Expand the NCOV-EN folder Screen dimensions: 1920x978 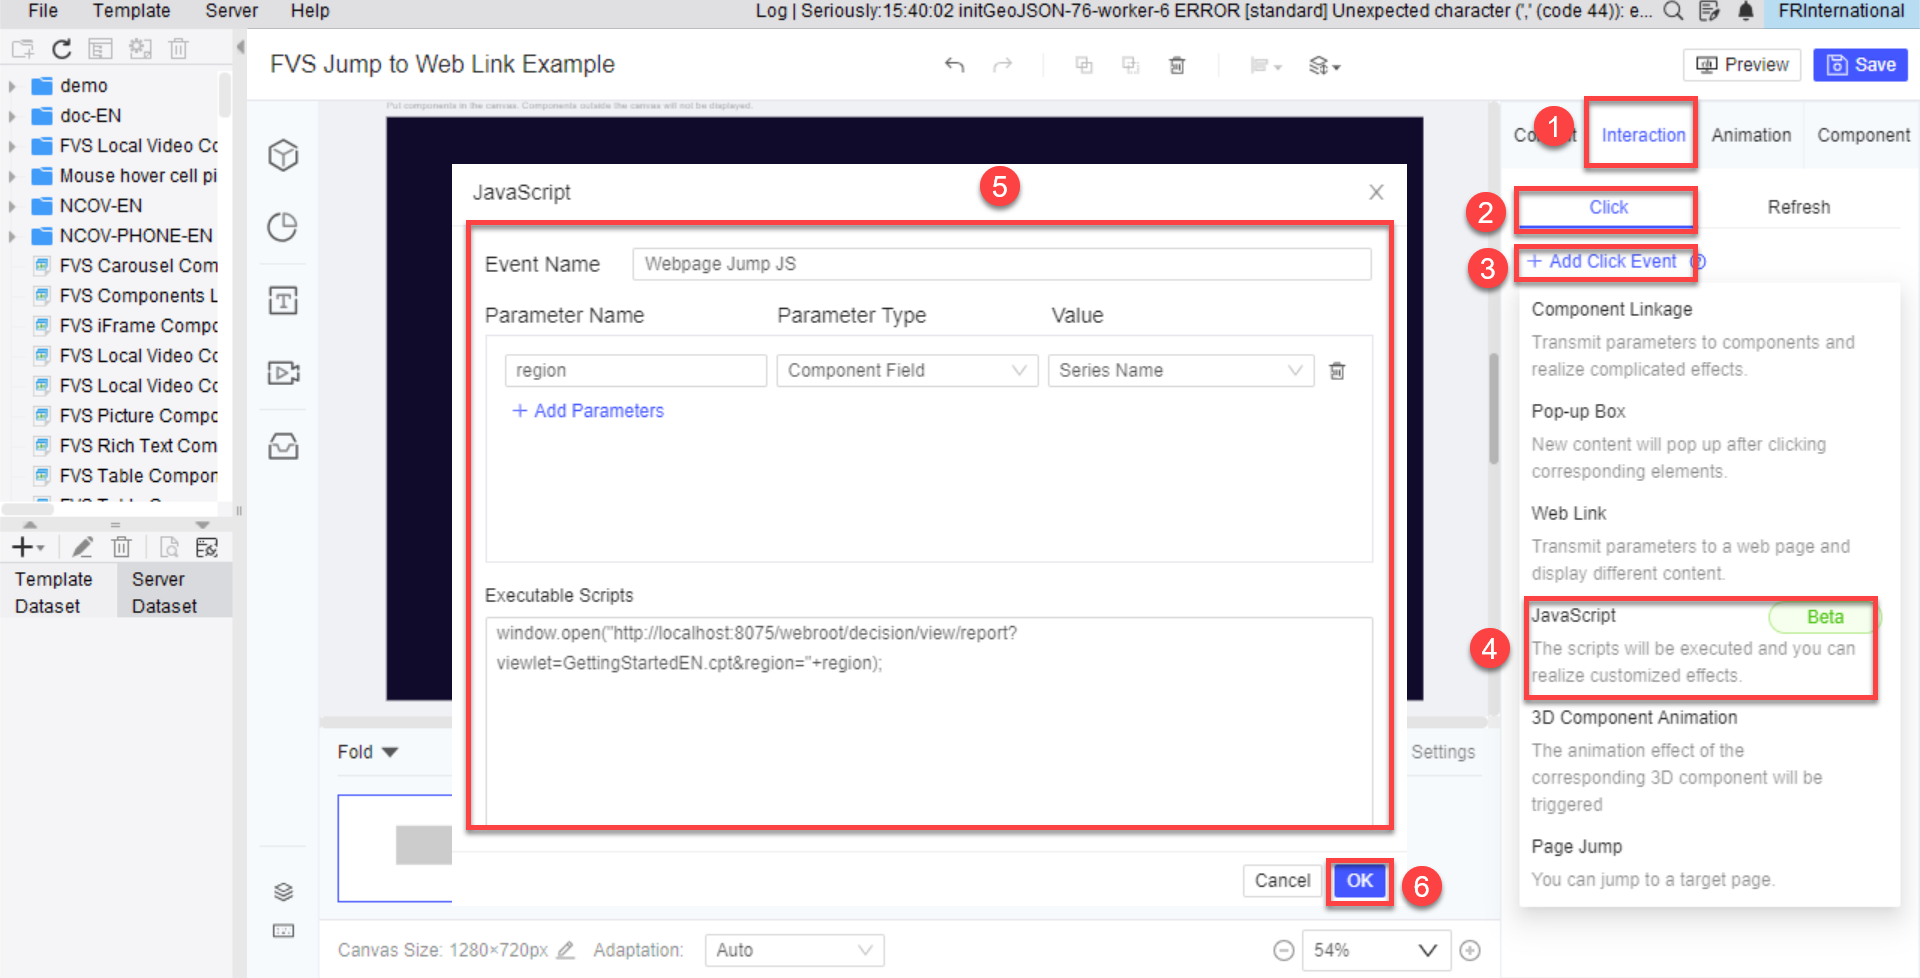pyautogui.click(x=12, y=206)
